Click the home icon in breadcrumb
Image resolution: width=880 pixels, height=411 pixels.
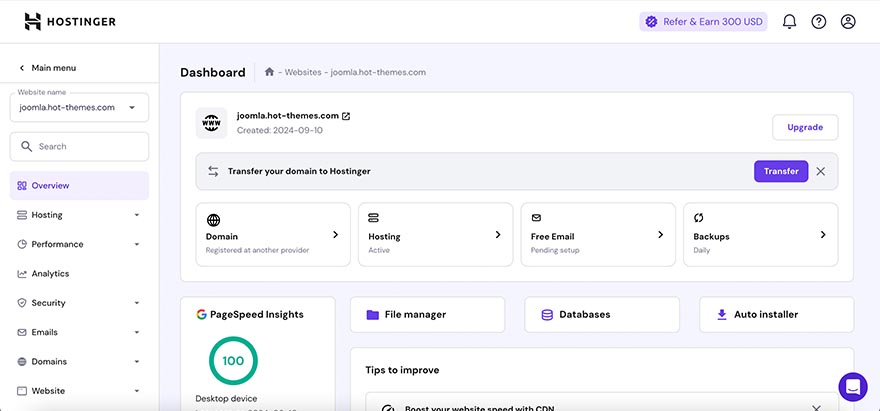click(269, 72)
